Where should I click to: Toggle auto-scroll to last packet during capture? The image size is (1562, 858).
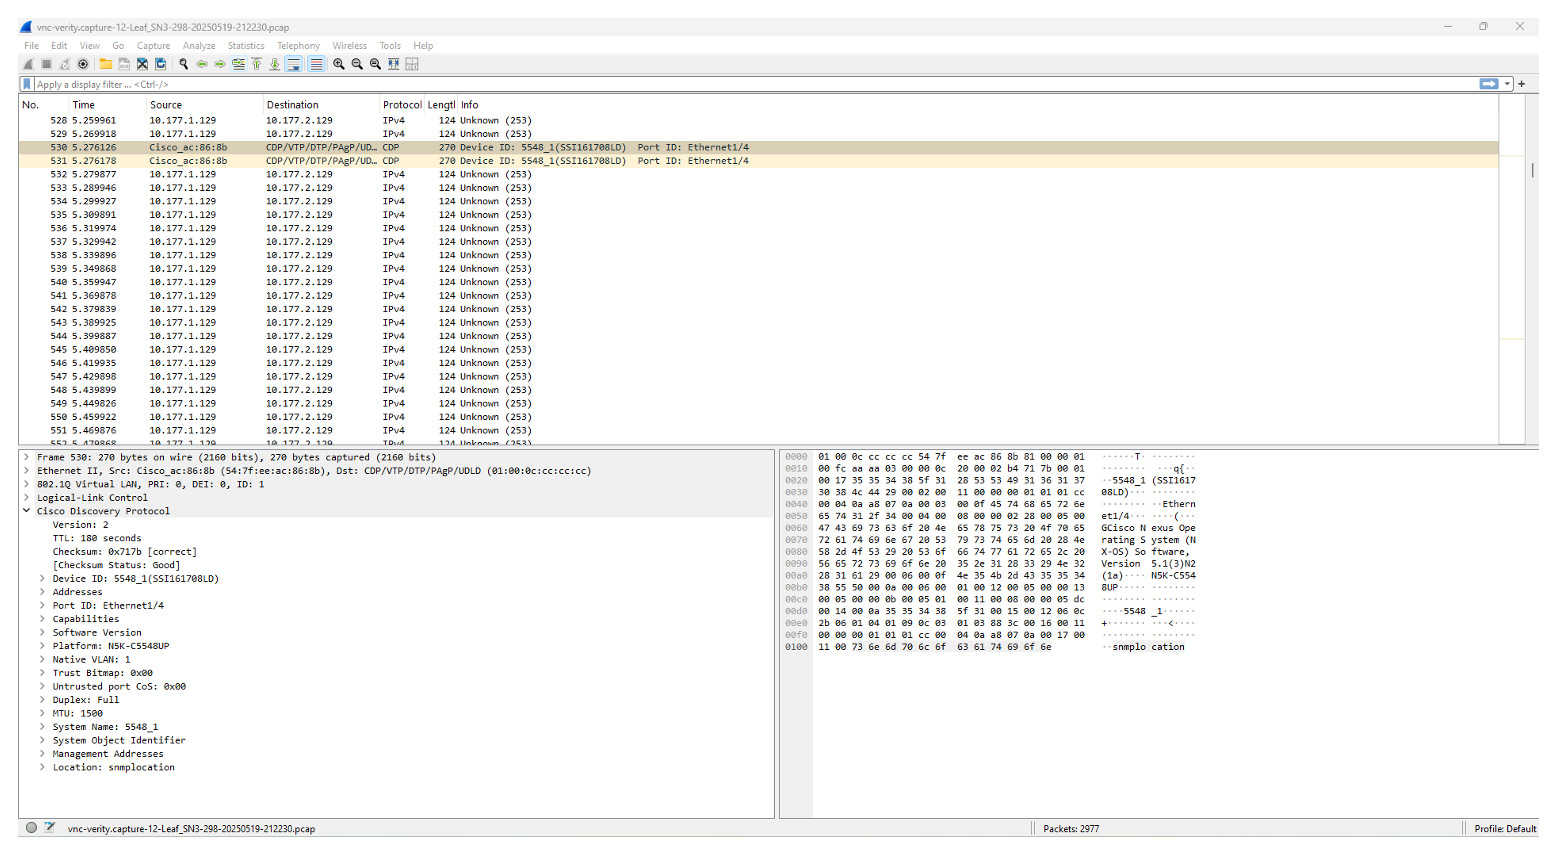pyautogui.click(x=293, y=64)
